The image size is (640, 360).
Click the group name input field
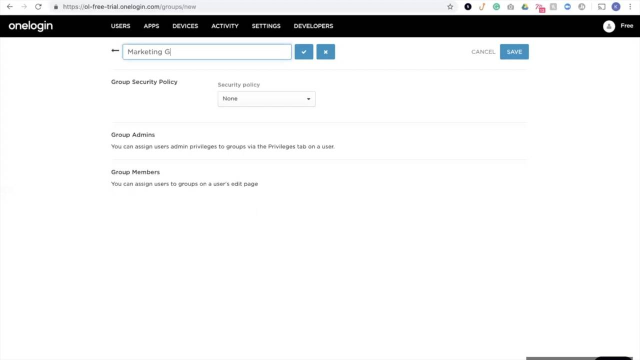coord(207,52)
